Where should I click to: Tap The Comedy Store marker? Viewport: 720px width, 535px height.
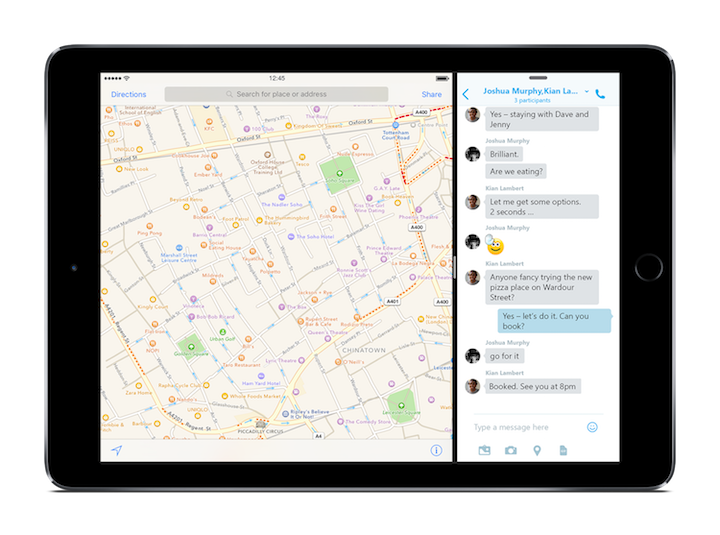click(340, 422)
